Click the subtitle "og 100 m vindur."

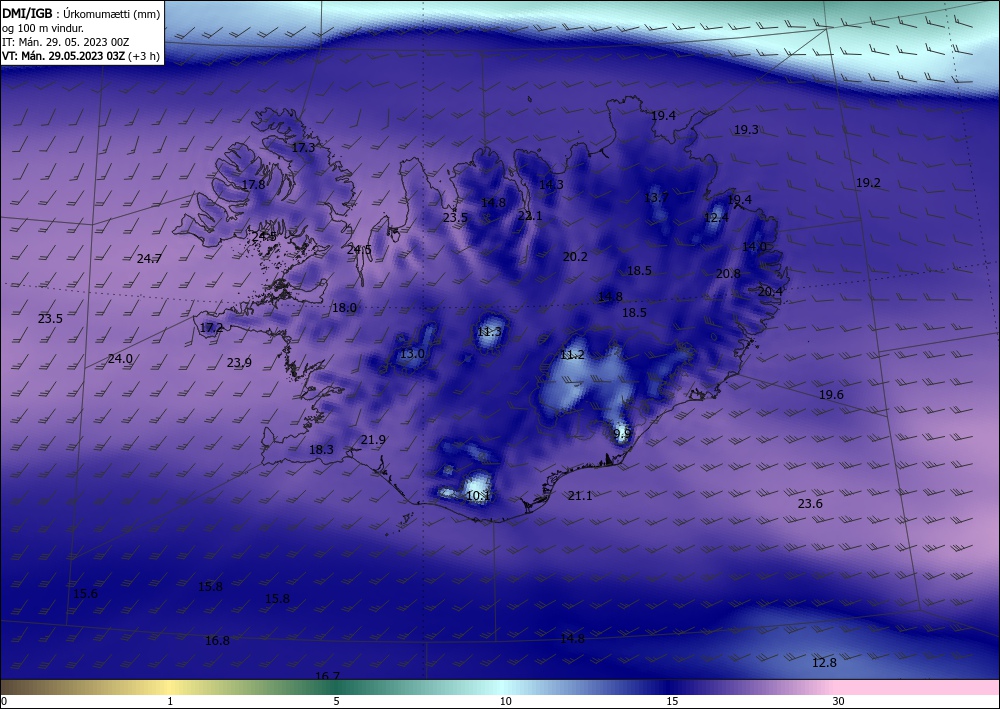click(43, 28)
